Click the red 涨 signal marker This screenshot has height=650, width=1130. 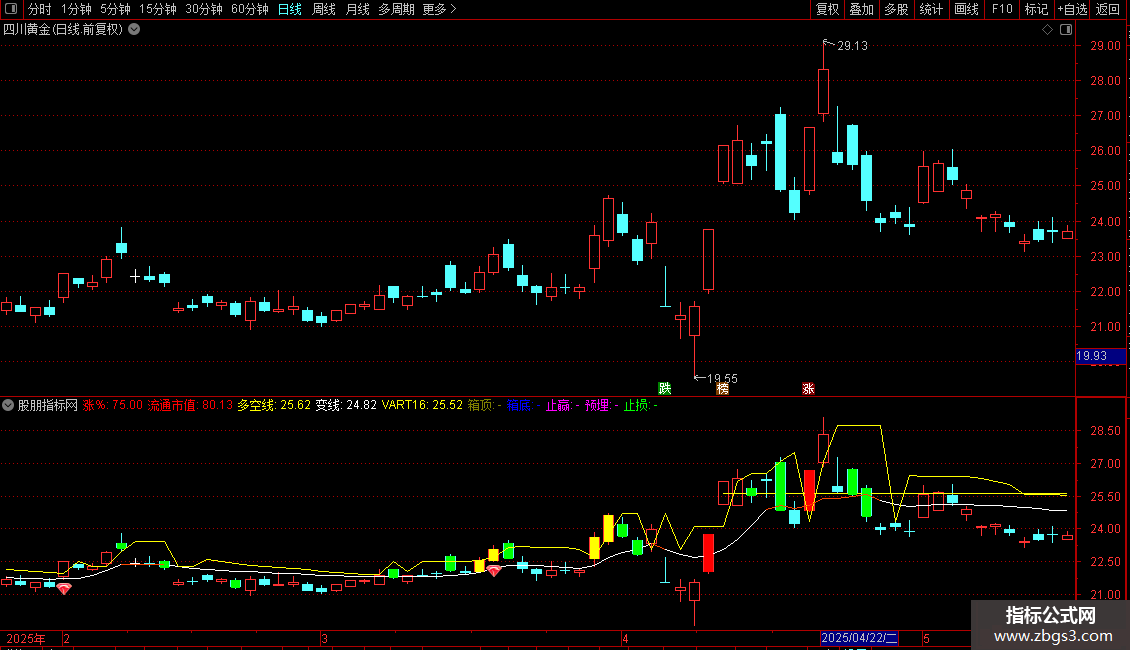coord(808,388)
